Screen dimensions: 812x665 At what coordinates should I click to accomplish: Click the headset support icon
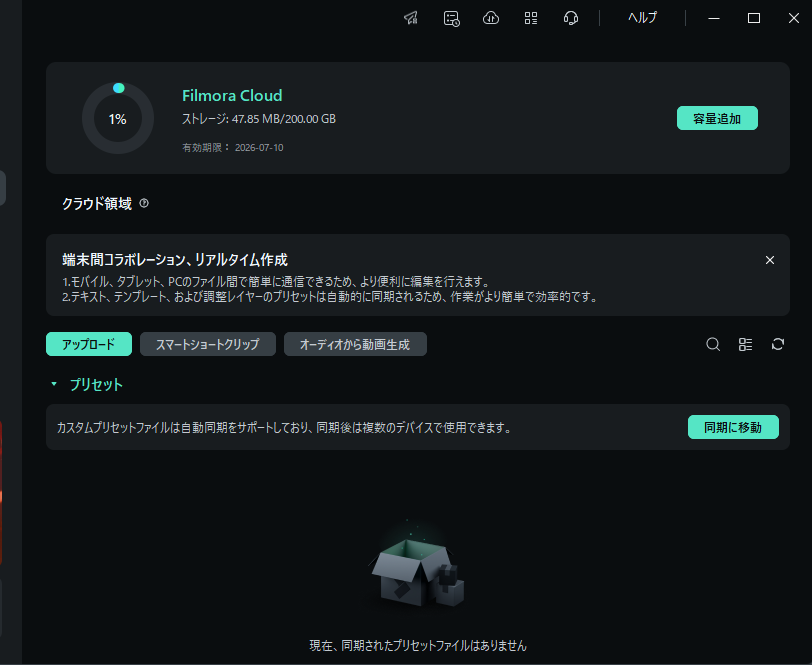571,19
